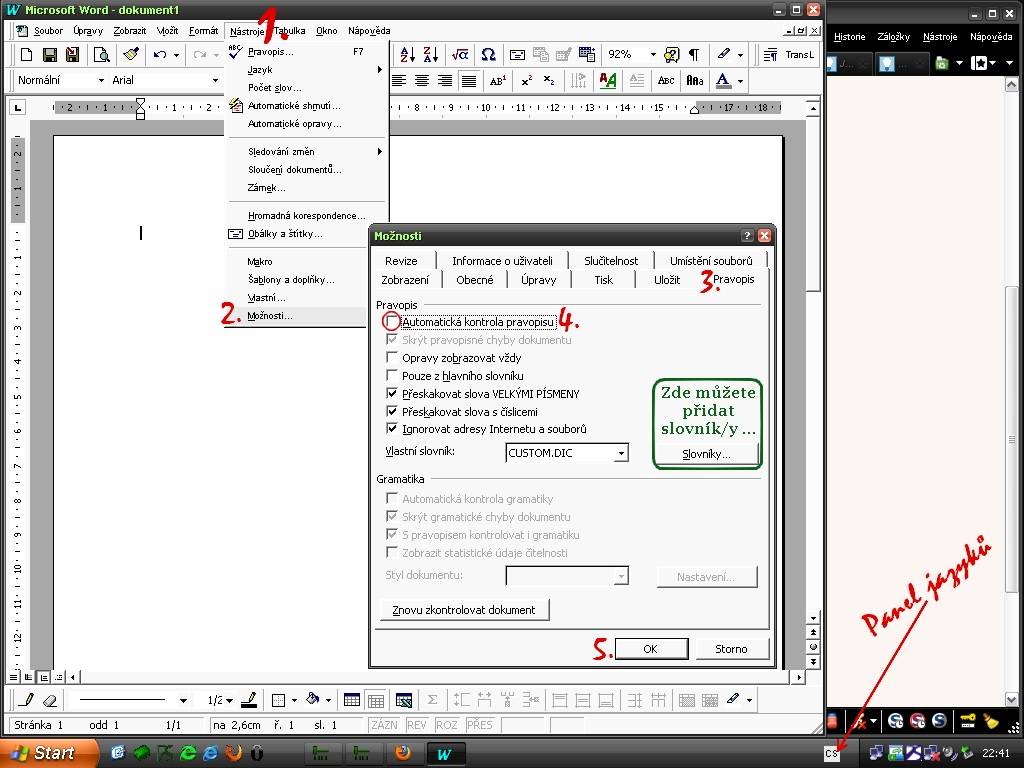
Task: Switch to the Zobrazení tab
Action: point(405,280)
